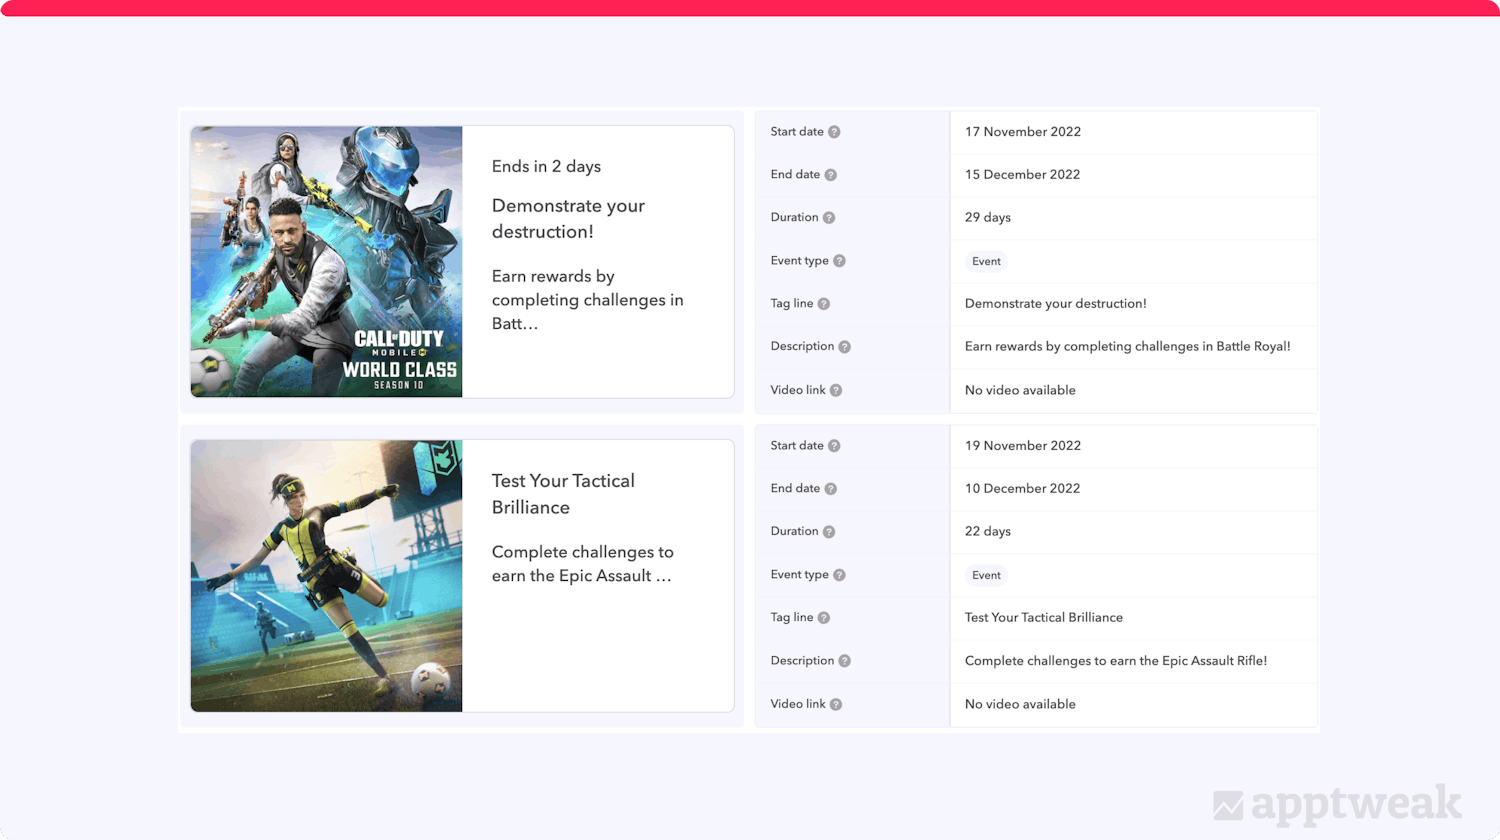Click help icon by second event's Video link
This screenshot has width=1500, height=840.
(836, 704)
